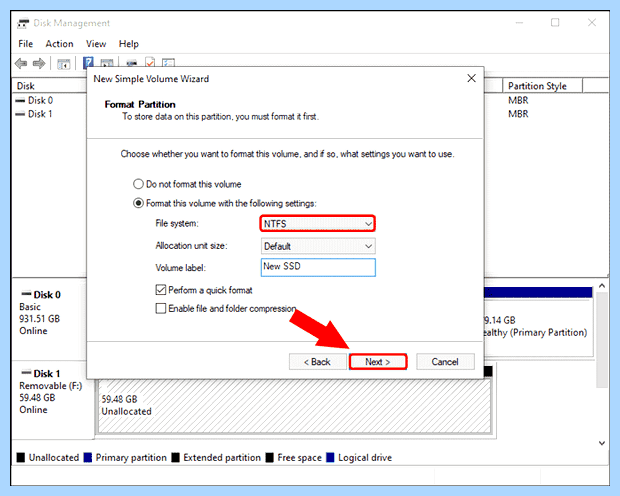Click the Show/Hide Action Pane toolbar icon
The width and height of the screenshot is (620, 496).
(107, 63)
